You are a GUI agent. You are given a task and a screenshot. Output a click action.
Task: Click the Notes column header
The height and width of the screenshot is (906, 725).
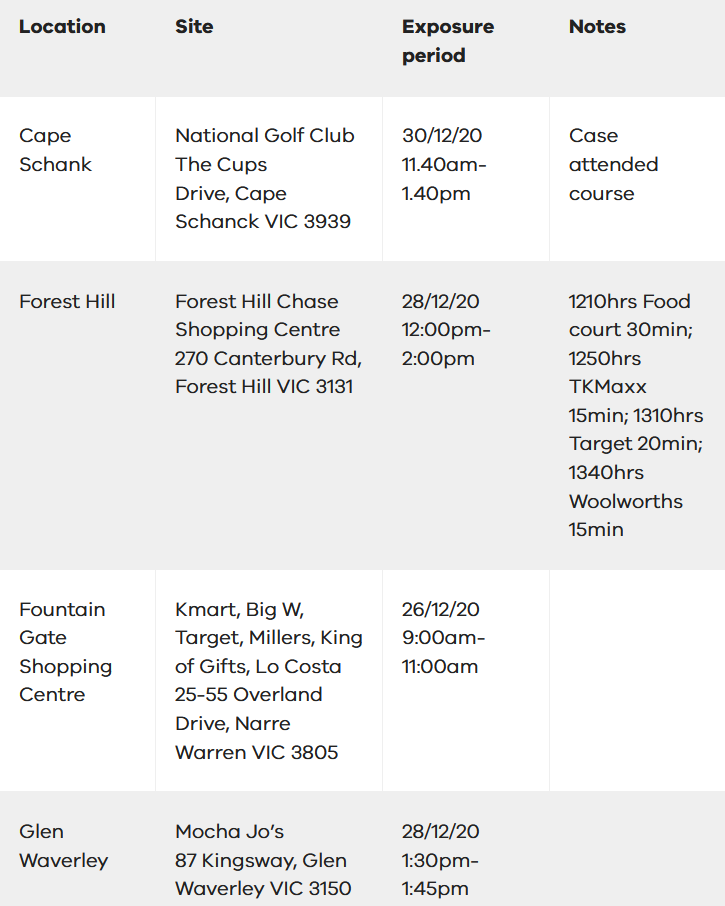(x=597, y=27)
